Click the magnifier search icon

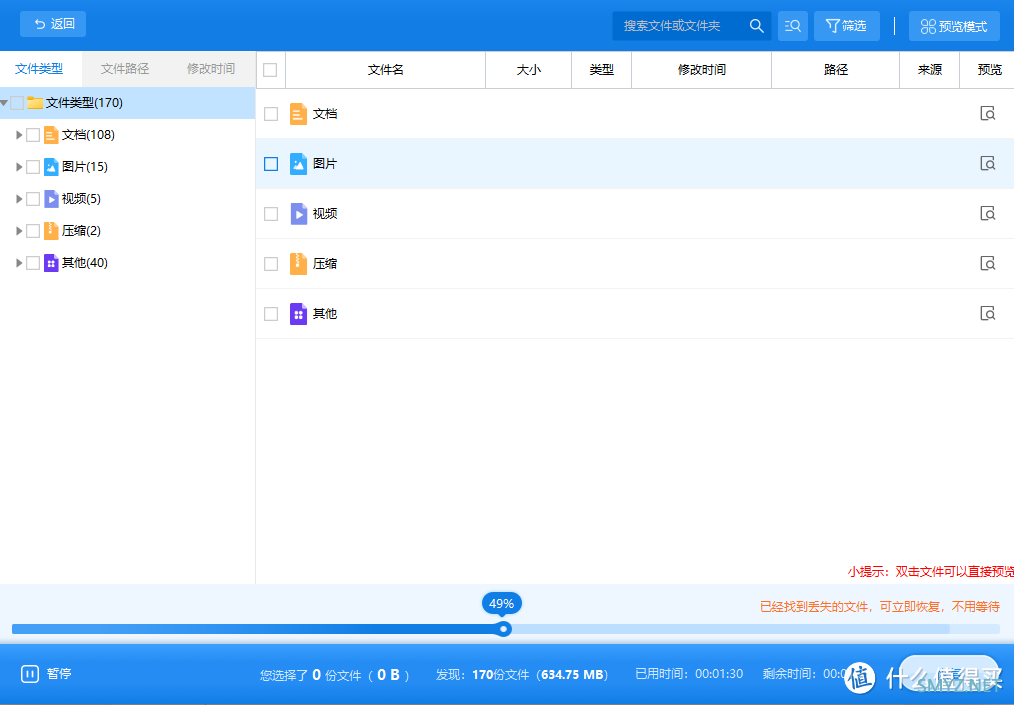[756, 26]
